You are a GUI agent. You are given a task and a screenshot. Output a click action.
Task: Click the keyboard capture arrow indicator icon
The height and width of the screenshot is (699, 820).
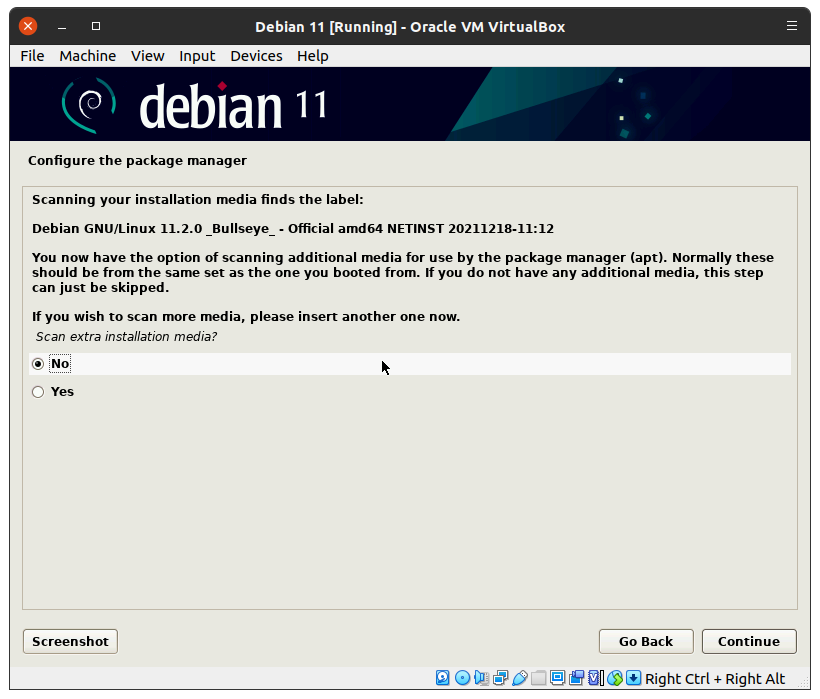pos(634,678)
